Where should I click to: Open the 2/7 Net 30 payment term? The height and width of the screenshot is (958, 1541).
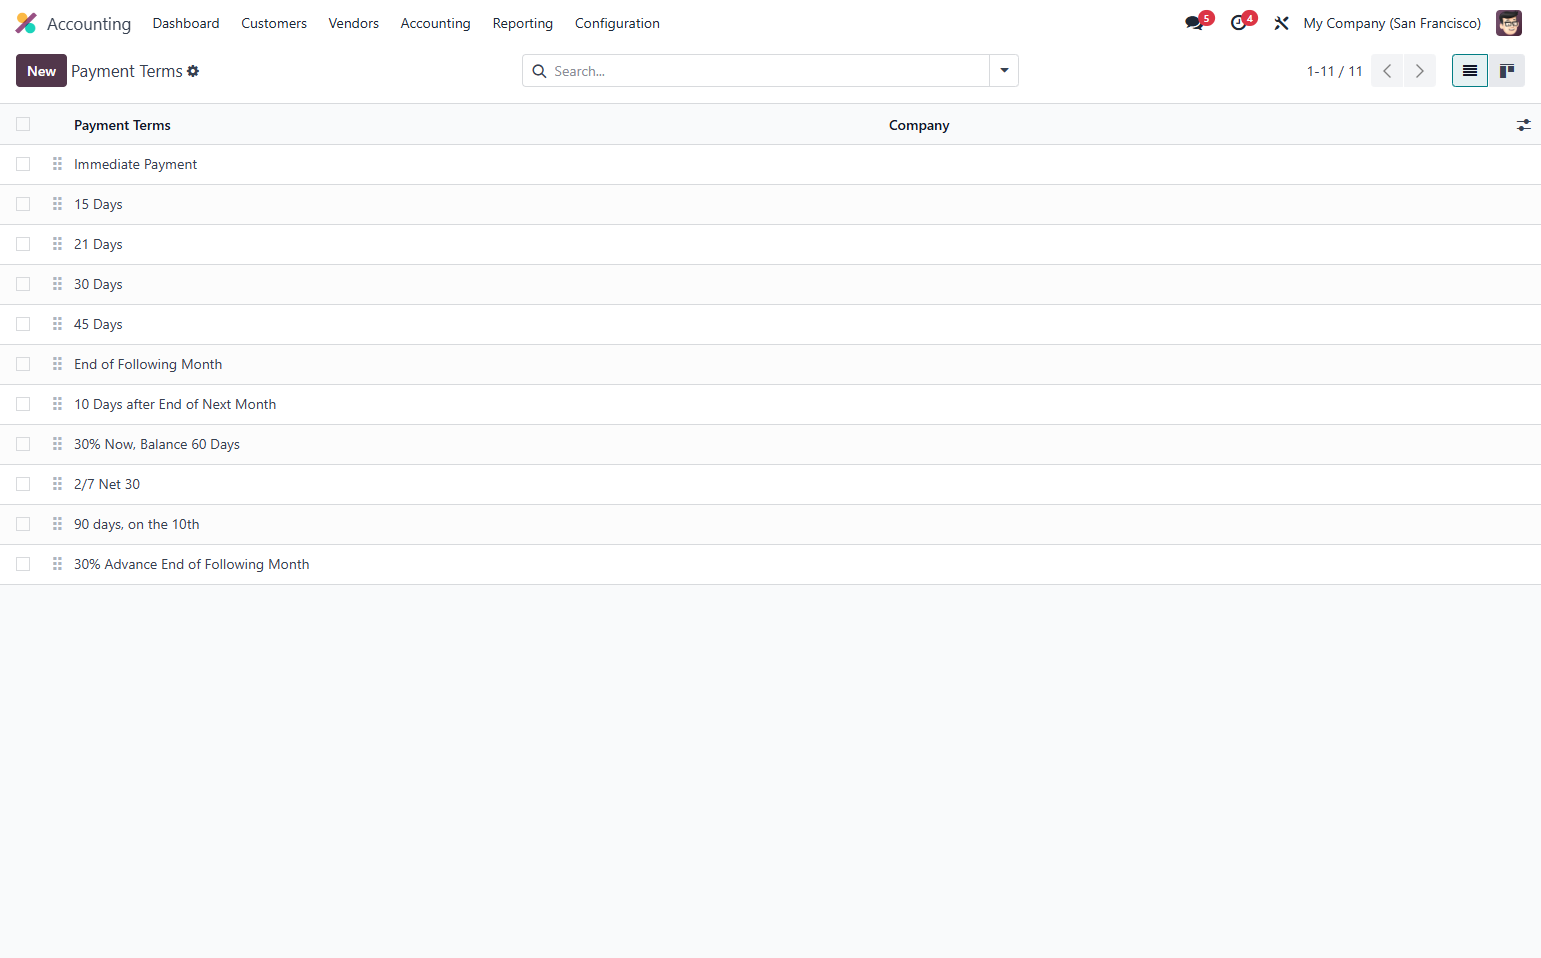[x=107, y=484]
